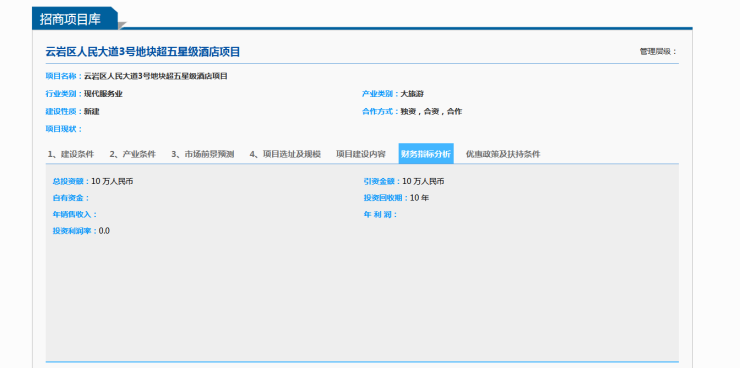Click the 大旅游 industry category value

tap(412, 94)
